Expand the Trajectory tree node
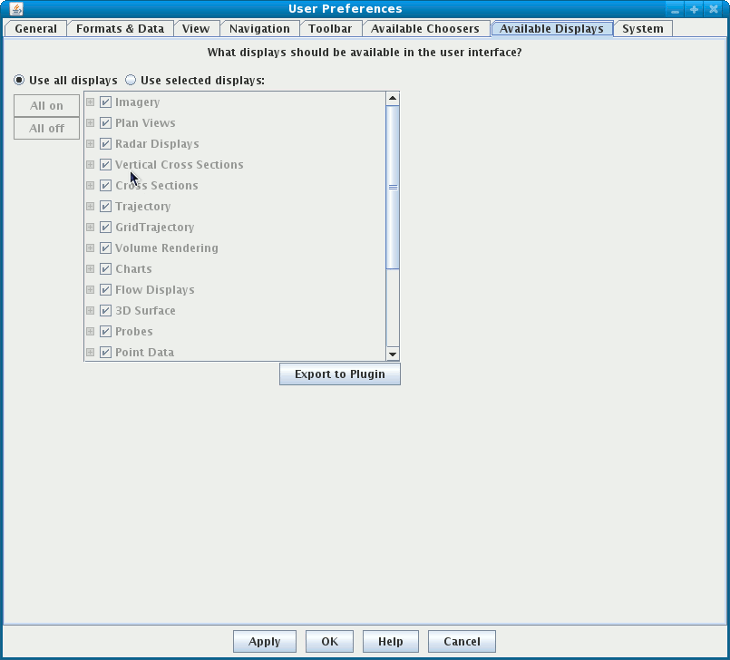This screenshot has height=660, width=730. pyautogui.click(x=90, y=206)
